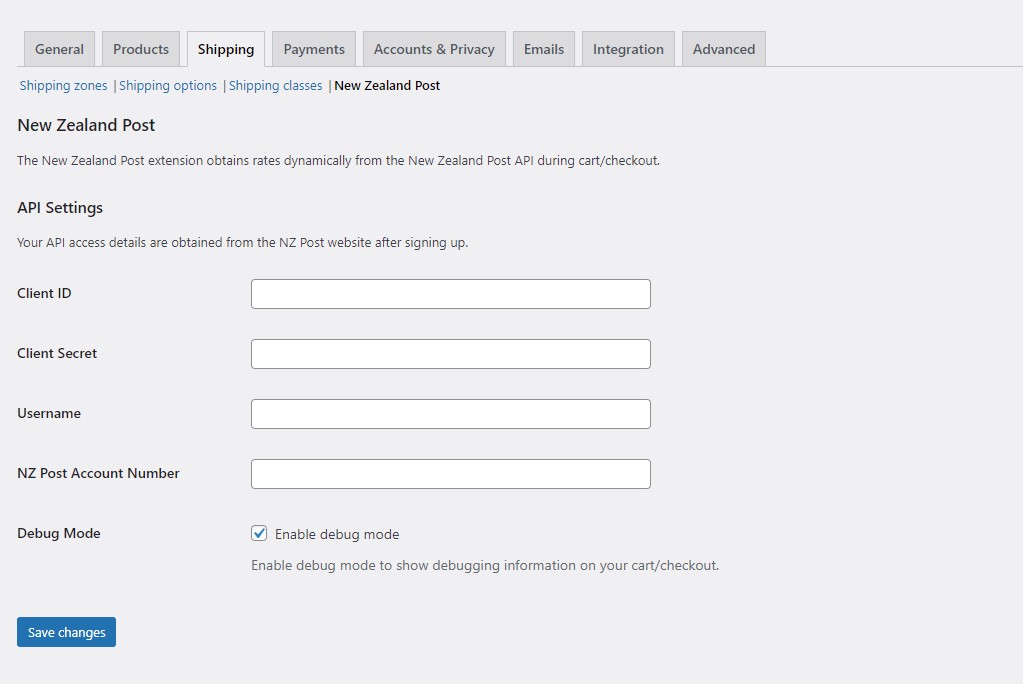
Task: Open the Emails tab
Action: click(543, 49)
